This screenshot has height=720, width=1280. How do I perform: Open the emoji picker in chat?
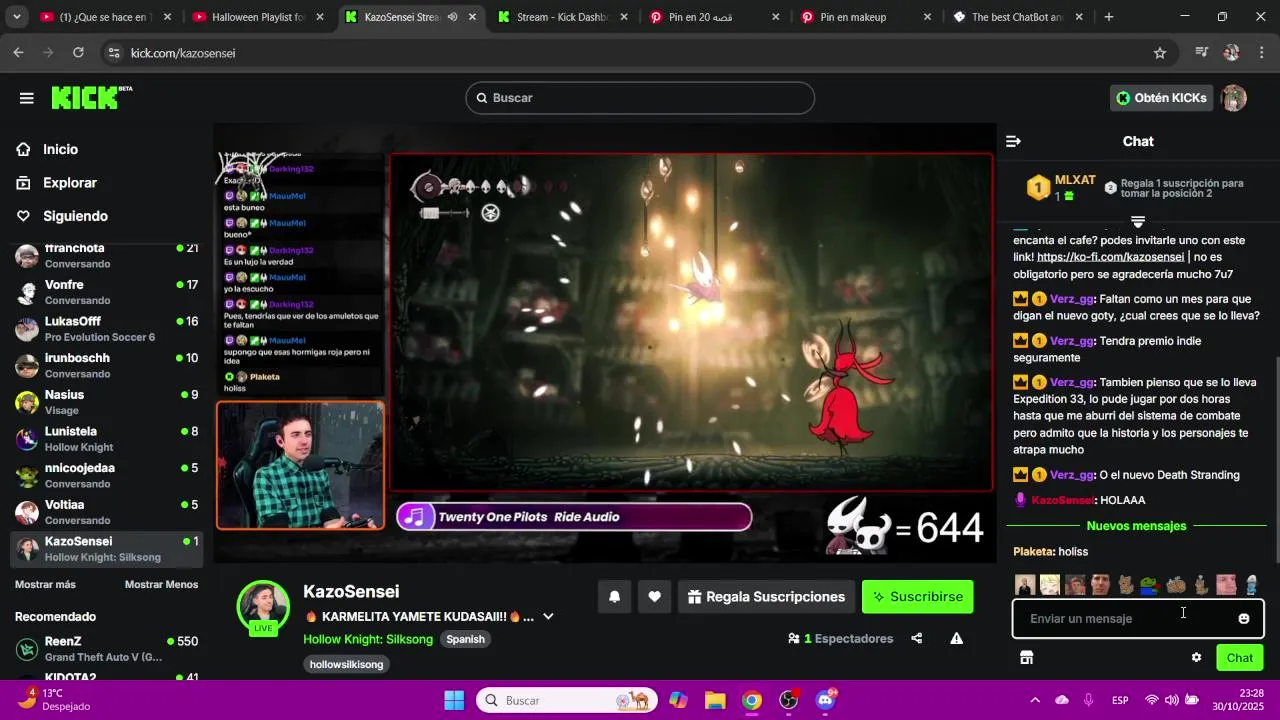[1244, 619]
